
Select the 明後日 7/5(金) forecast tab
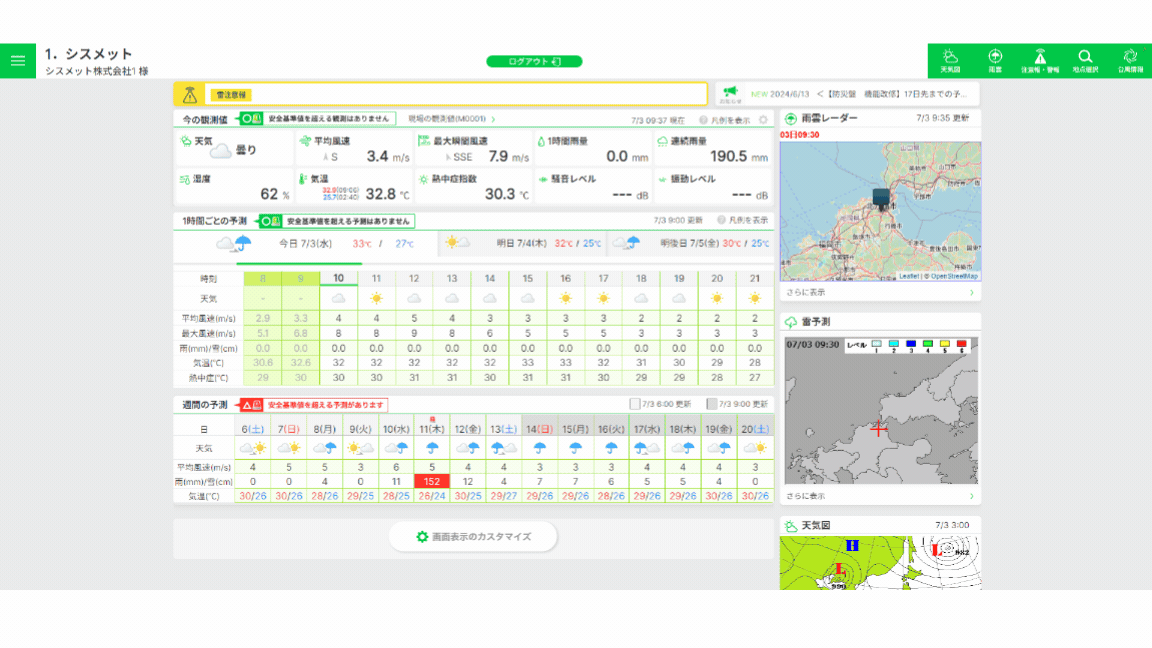coord(691,243)
